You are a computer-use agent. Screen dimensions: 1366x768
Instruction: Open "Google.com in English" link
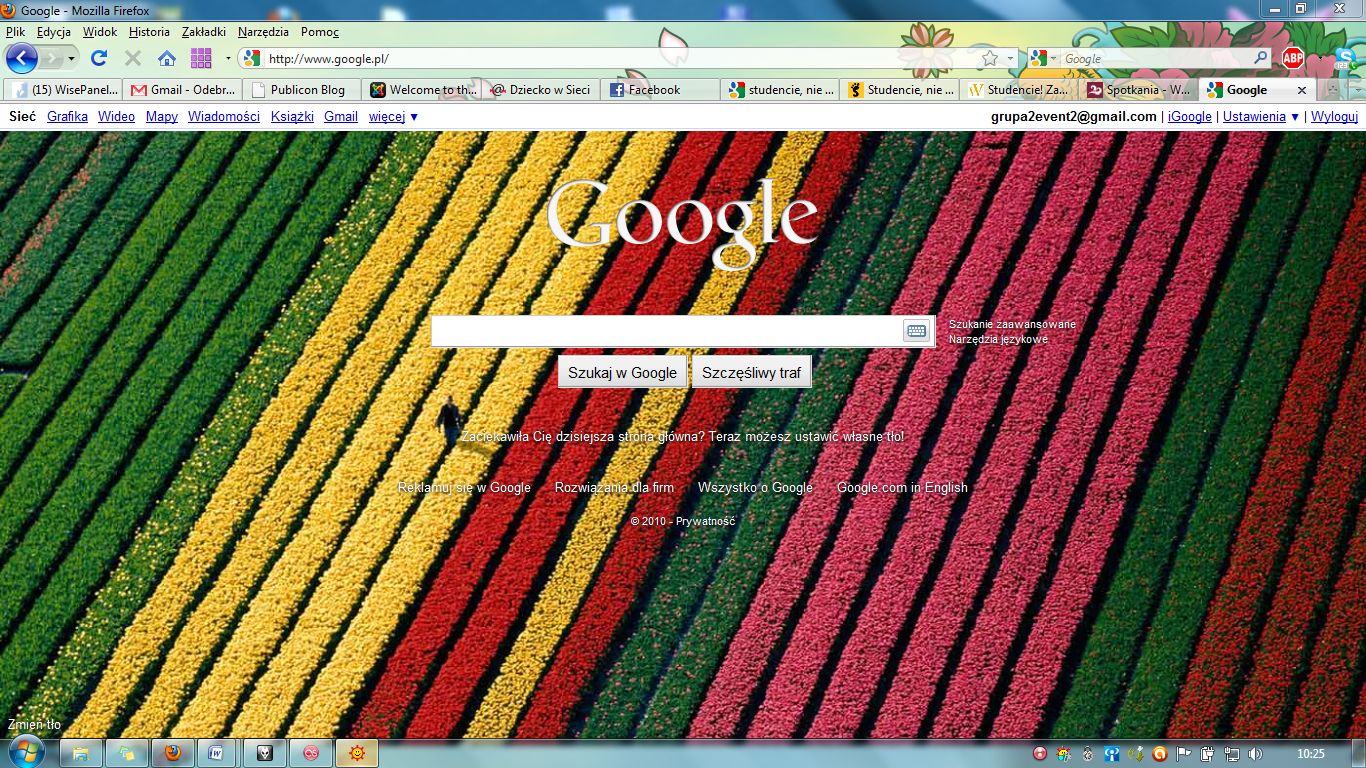click(902, 488)
